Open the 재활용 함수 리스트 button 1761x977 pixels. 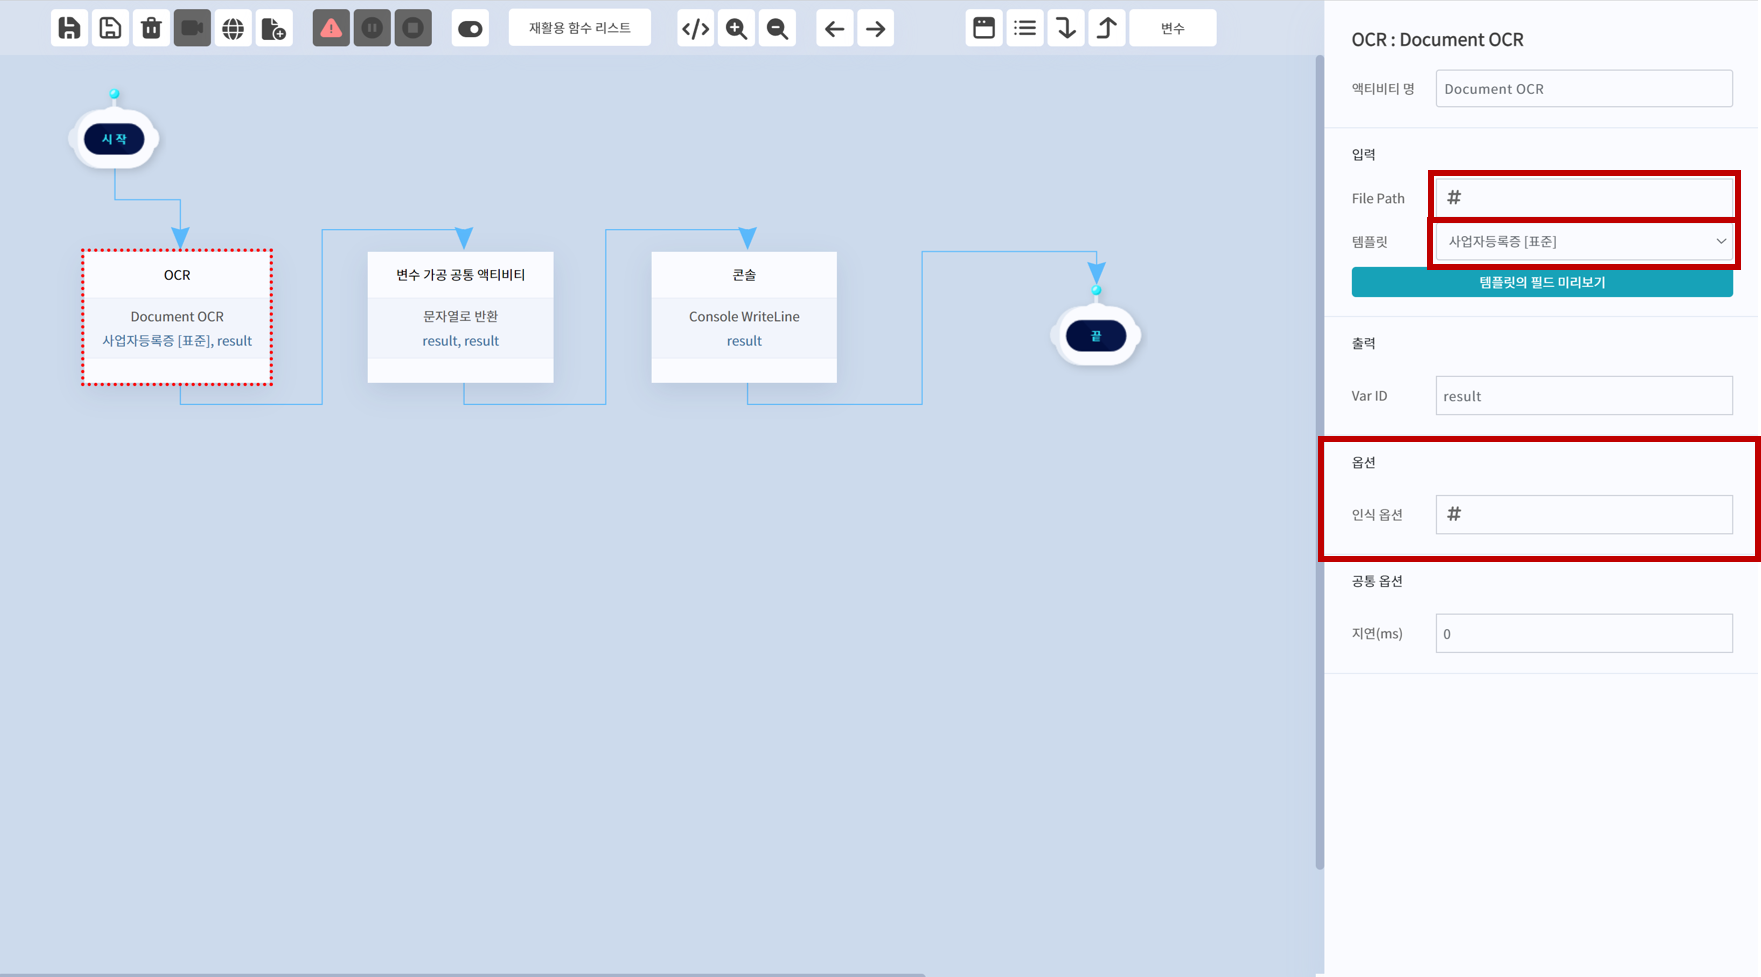580,28
